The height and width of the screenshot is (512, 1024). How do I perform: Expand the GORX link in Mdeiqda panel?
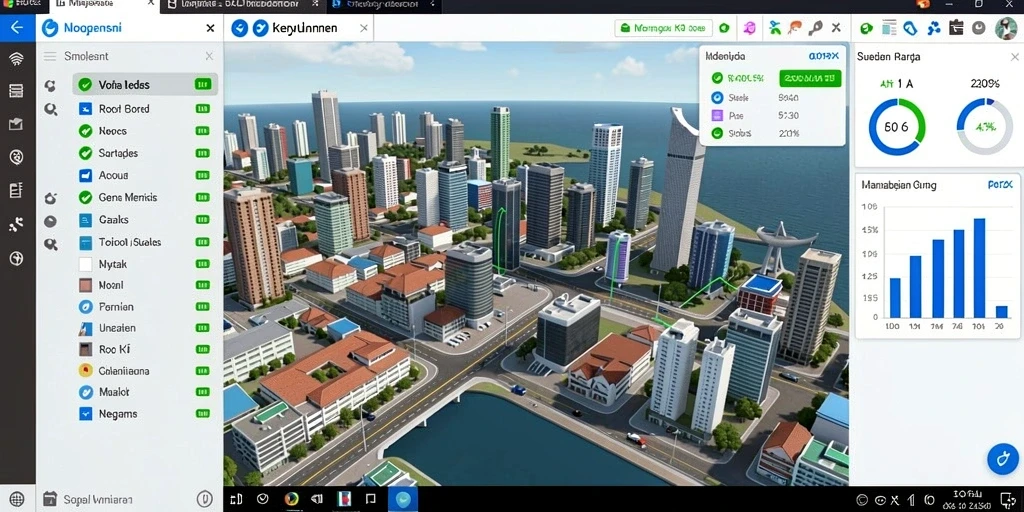tap(824, 57)
